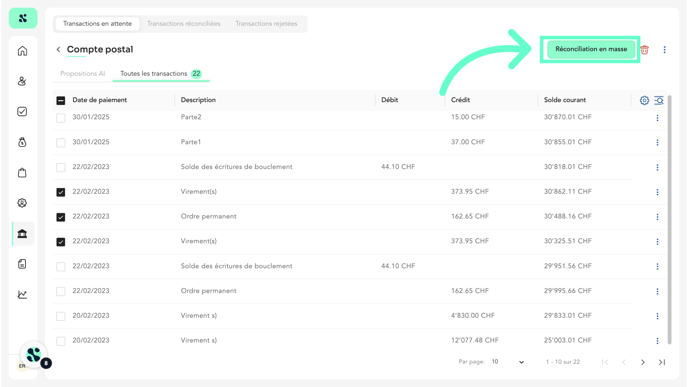Open the chart reports icon in sidebar
Viewport: 688px width, 387px height.
(22, 294)
